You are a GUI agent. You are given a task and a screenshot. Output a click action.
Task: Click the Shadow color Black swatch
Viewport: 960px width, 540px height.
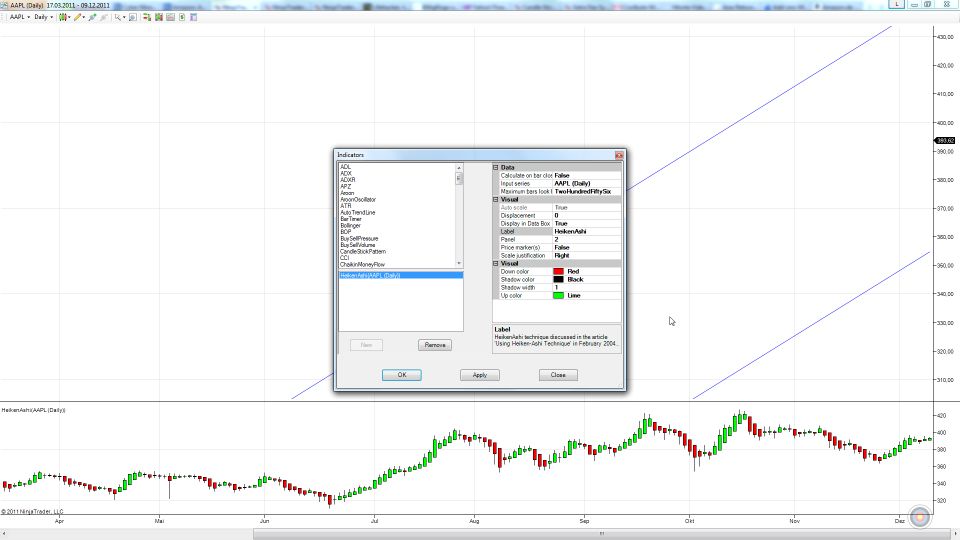(x=558, y=279)
